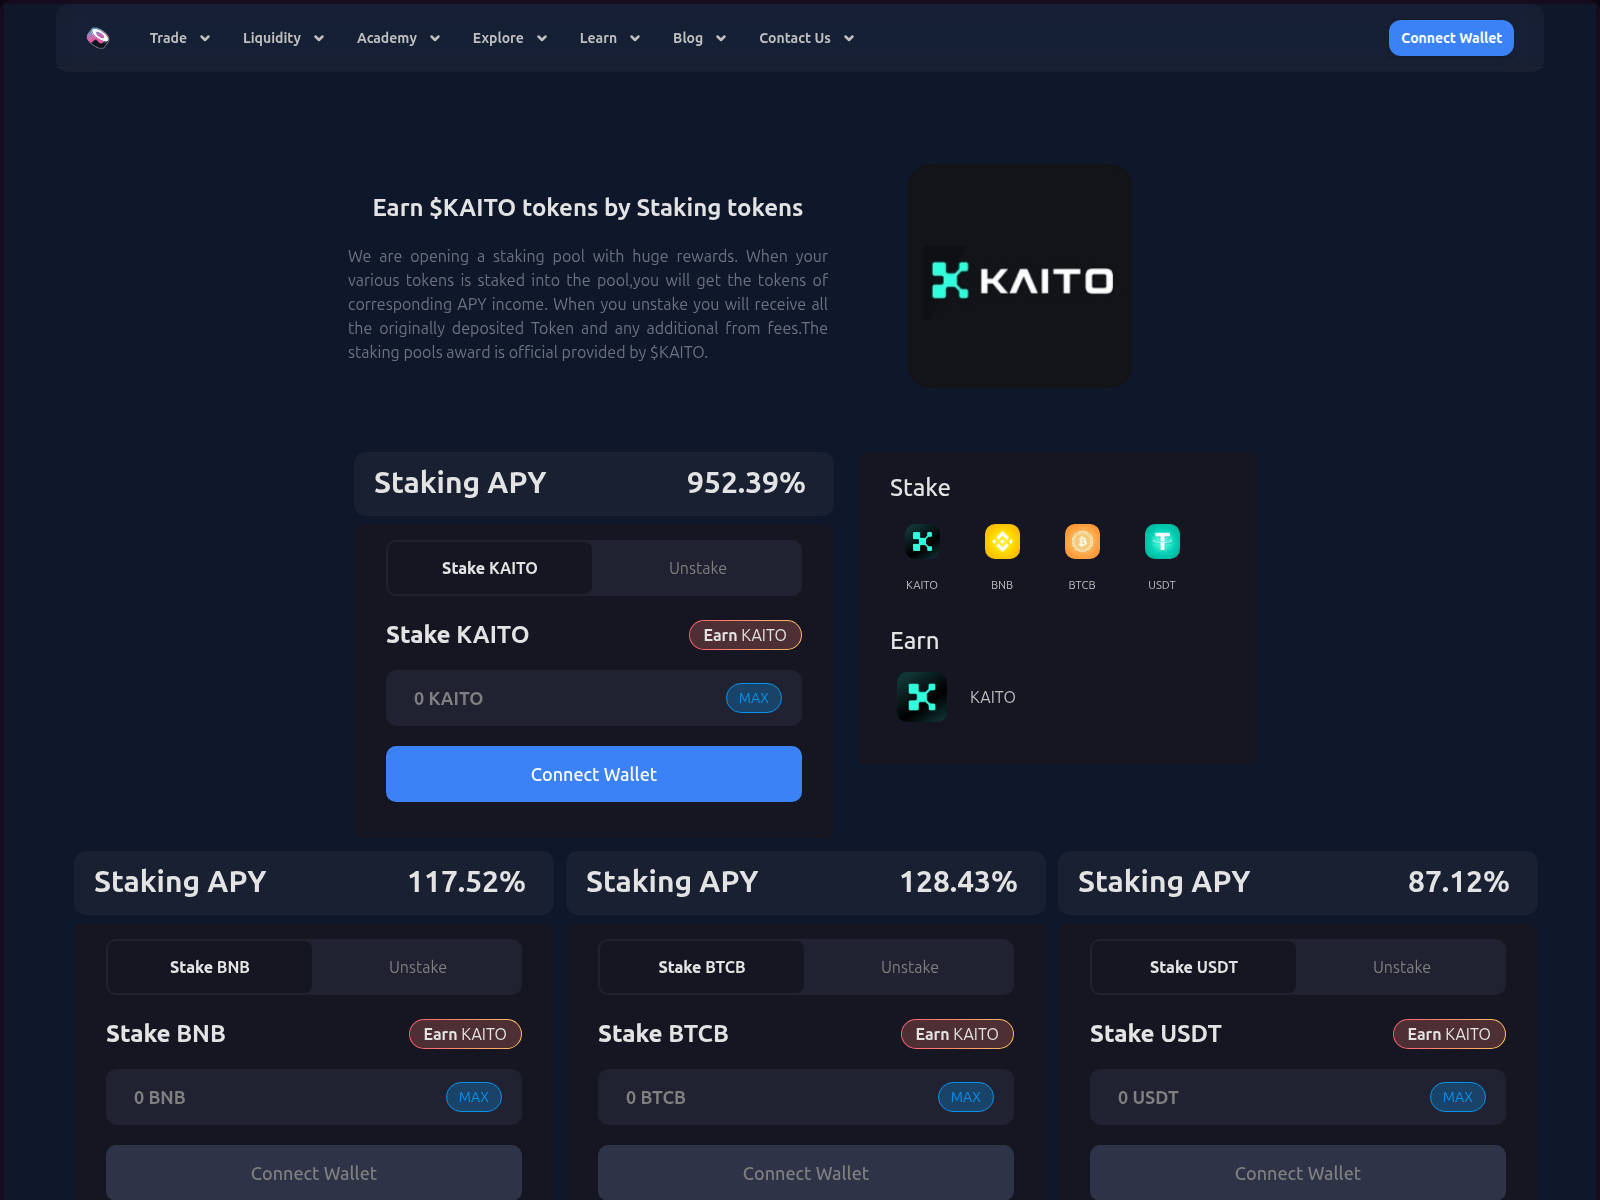Click the Earn KAITO badge beside Stake KAITO
This screenshot has width=1600, height=1200.
745,635
